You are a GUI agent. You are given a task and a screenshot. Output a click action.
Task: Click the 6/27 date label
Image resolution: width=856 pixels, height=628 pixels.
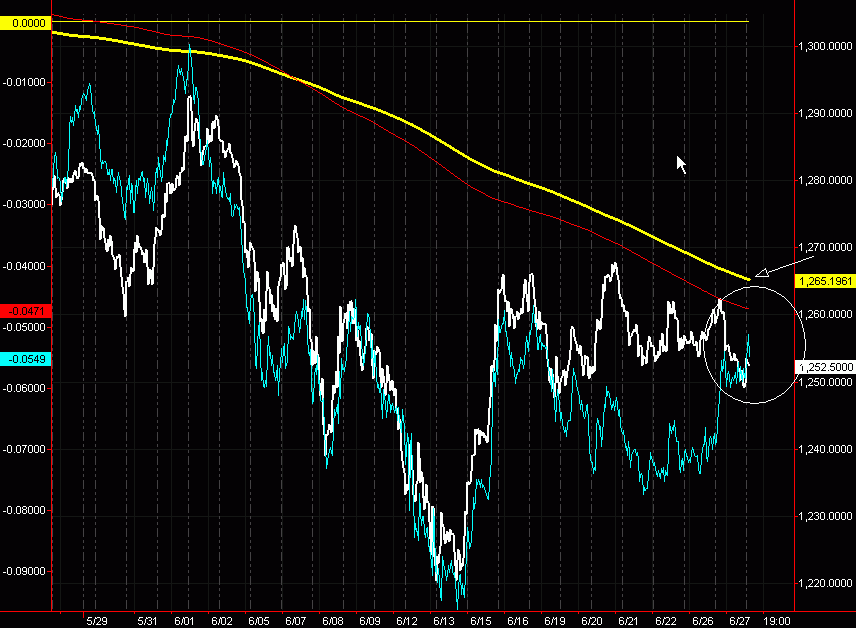click(x=740, y=621)
